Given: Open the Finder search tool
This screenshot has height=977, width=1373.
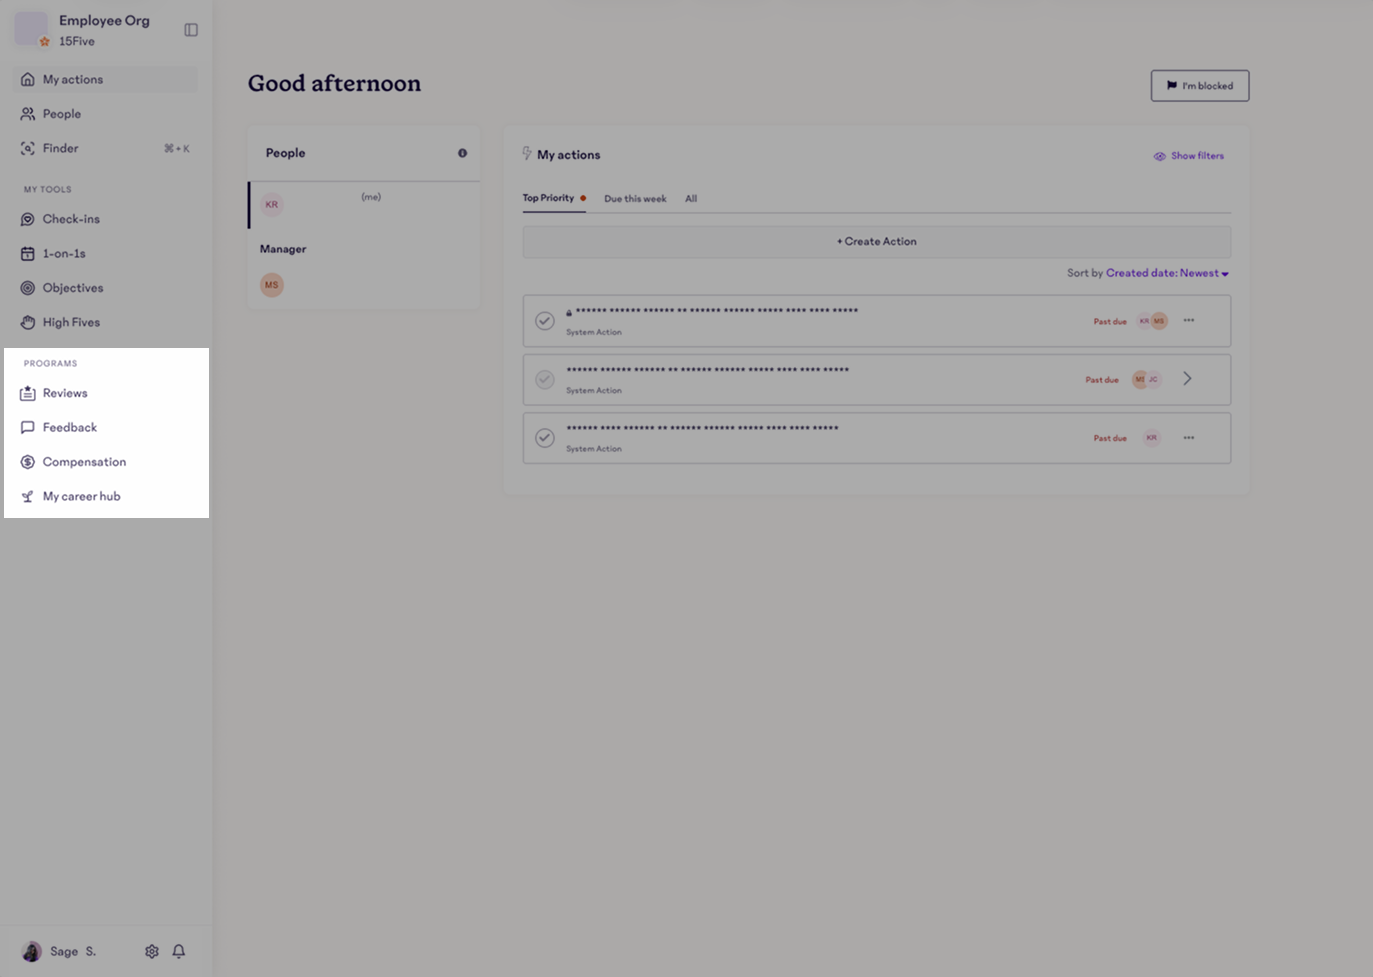Looking at the screenshot, I should click(62, 148).
